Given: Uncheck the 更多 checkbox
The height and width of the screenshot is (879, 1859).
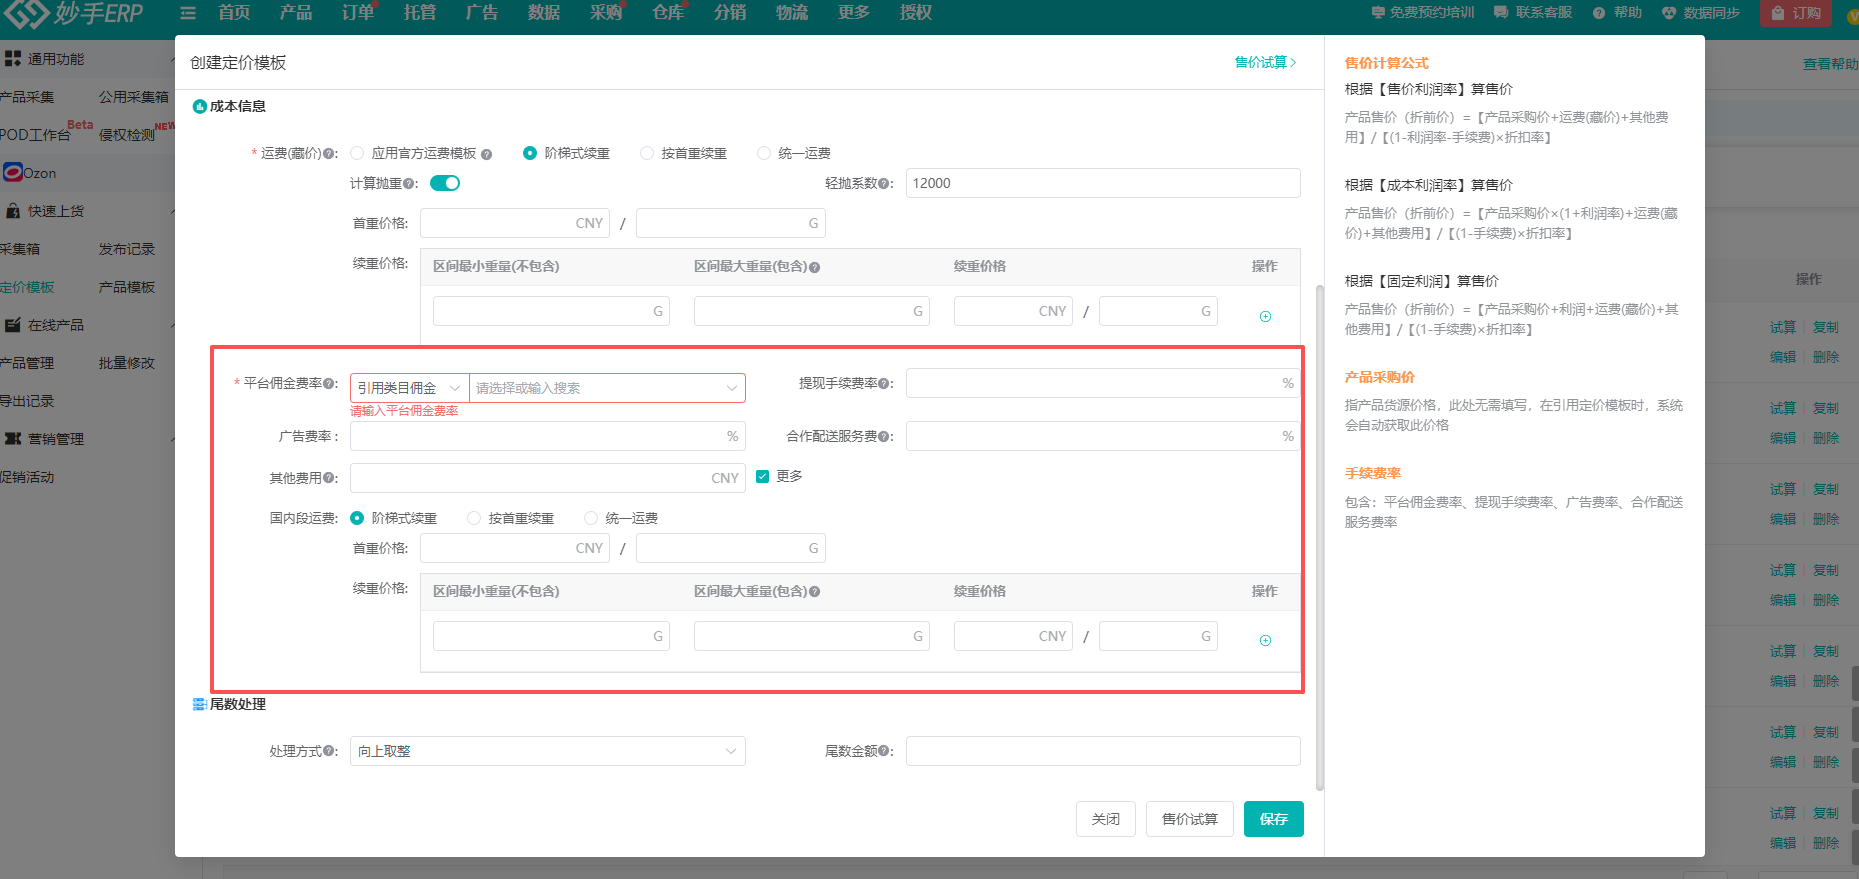Looking at the screenshot, I should click(x=762, y=477).
